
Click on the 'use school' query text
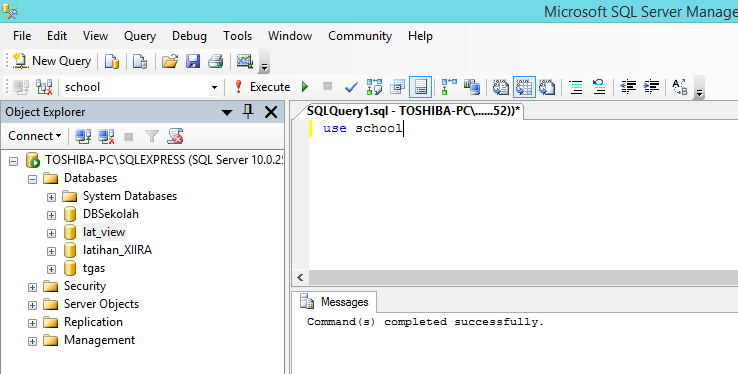(362, 128)
